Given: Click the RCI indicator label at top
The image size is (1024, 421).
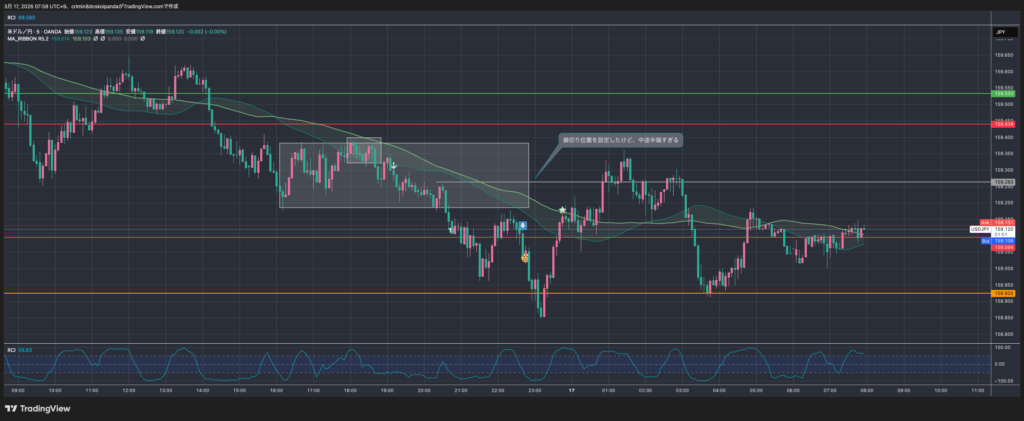Looking at the screenshot, I should pyautogui.click(x=9, y=17).
